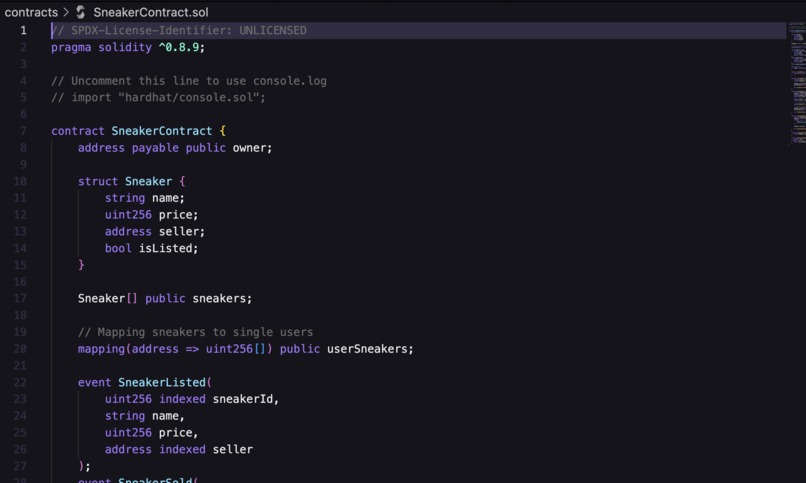Screen dimensions: 806x483
Task: Click line number 7 in the gutter
Action: pyautogui.click(x=23, y=131)
